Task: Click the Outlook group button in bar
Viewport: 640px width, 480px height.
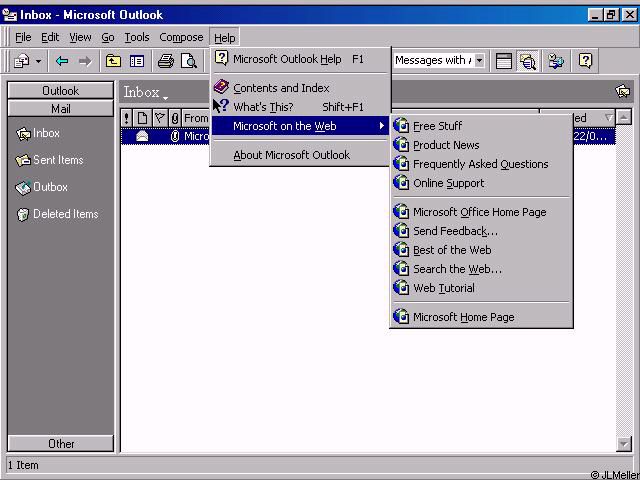Action: point(60,91)
